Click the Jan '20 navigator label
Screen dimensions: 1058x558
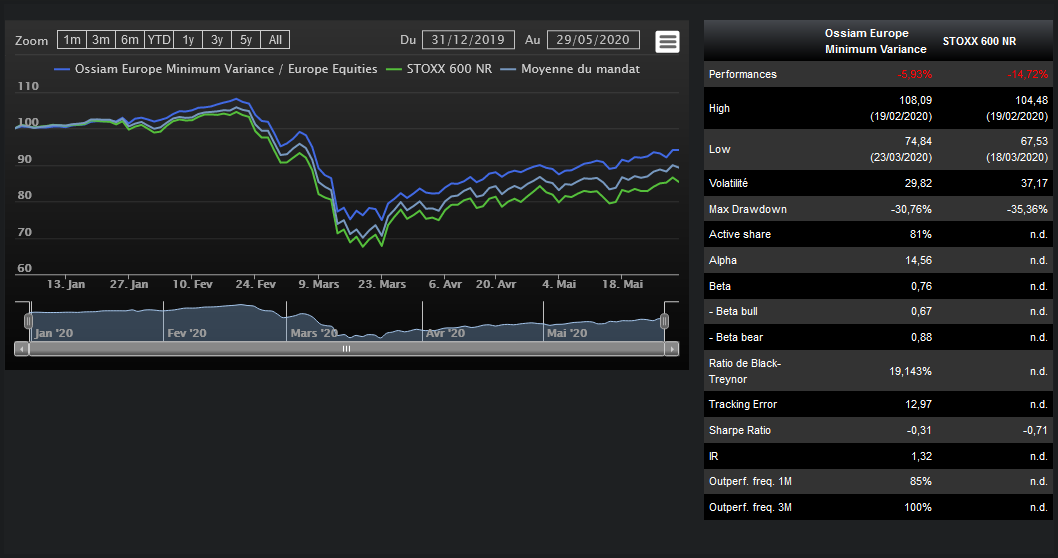pos(54,333)
